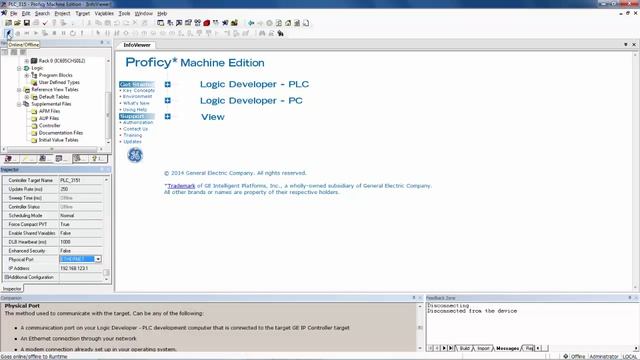This screenshot has height=360, width=640.
Task: Open the What's New link
Action: click(x=136, y=103)
